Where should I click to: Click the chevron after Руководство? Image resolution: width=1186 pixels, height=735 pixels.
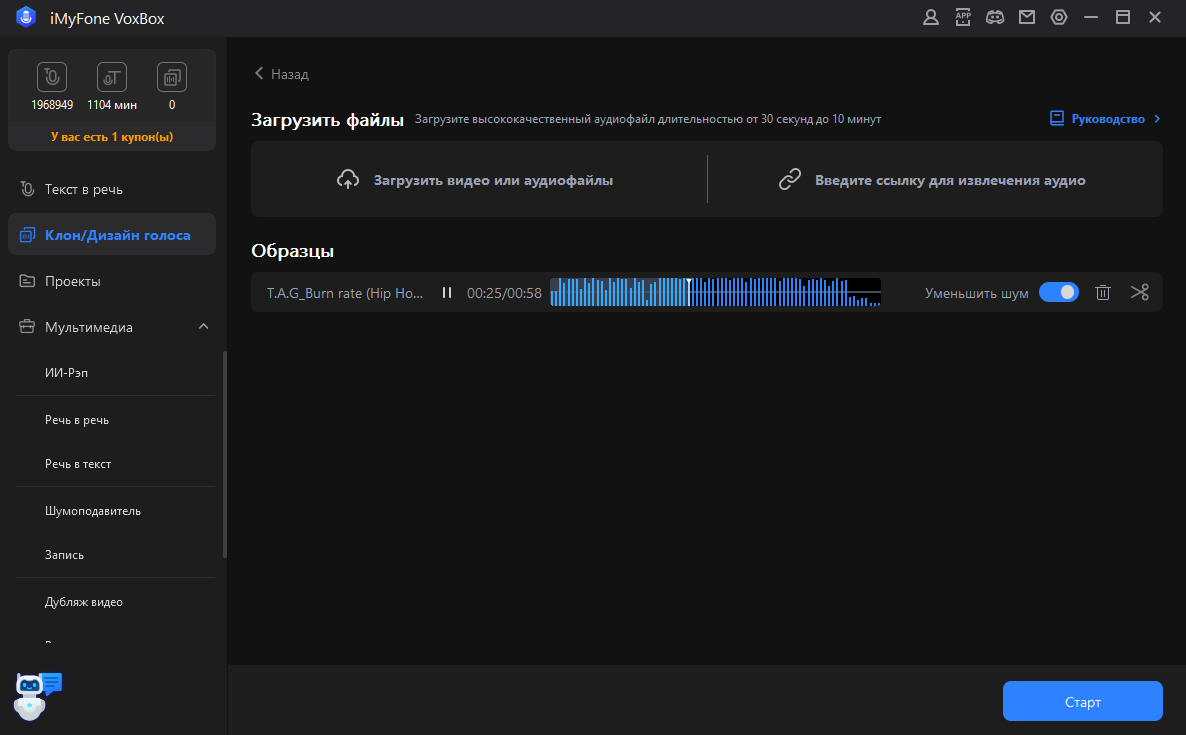pyautogui.click(x=1157, y=119)
